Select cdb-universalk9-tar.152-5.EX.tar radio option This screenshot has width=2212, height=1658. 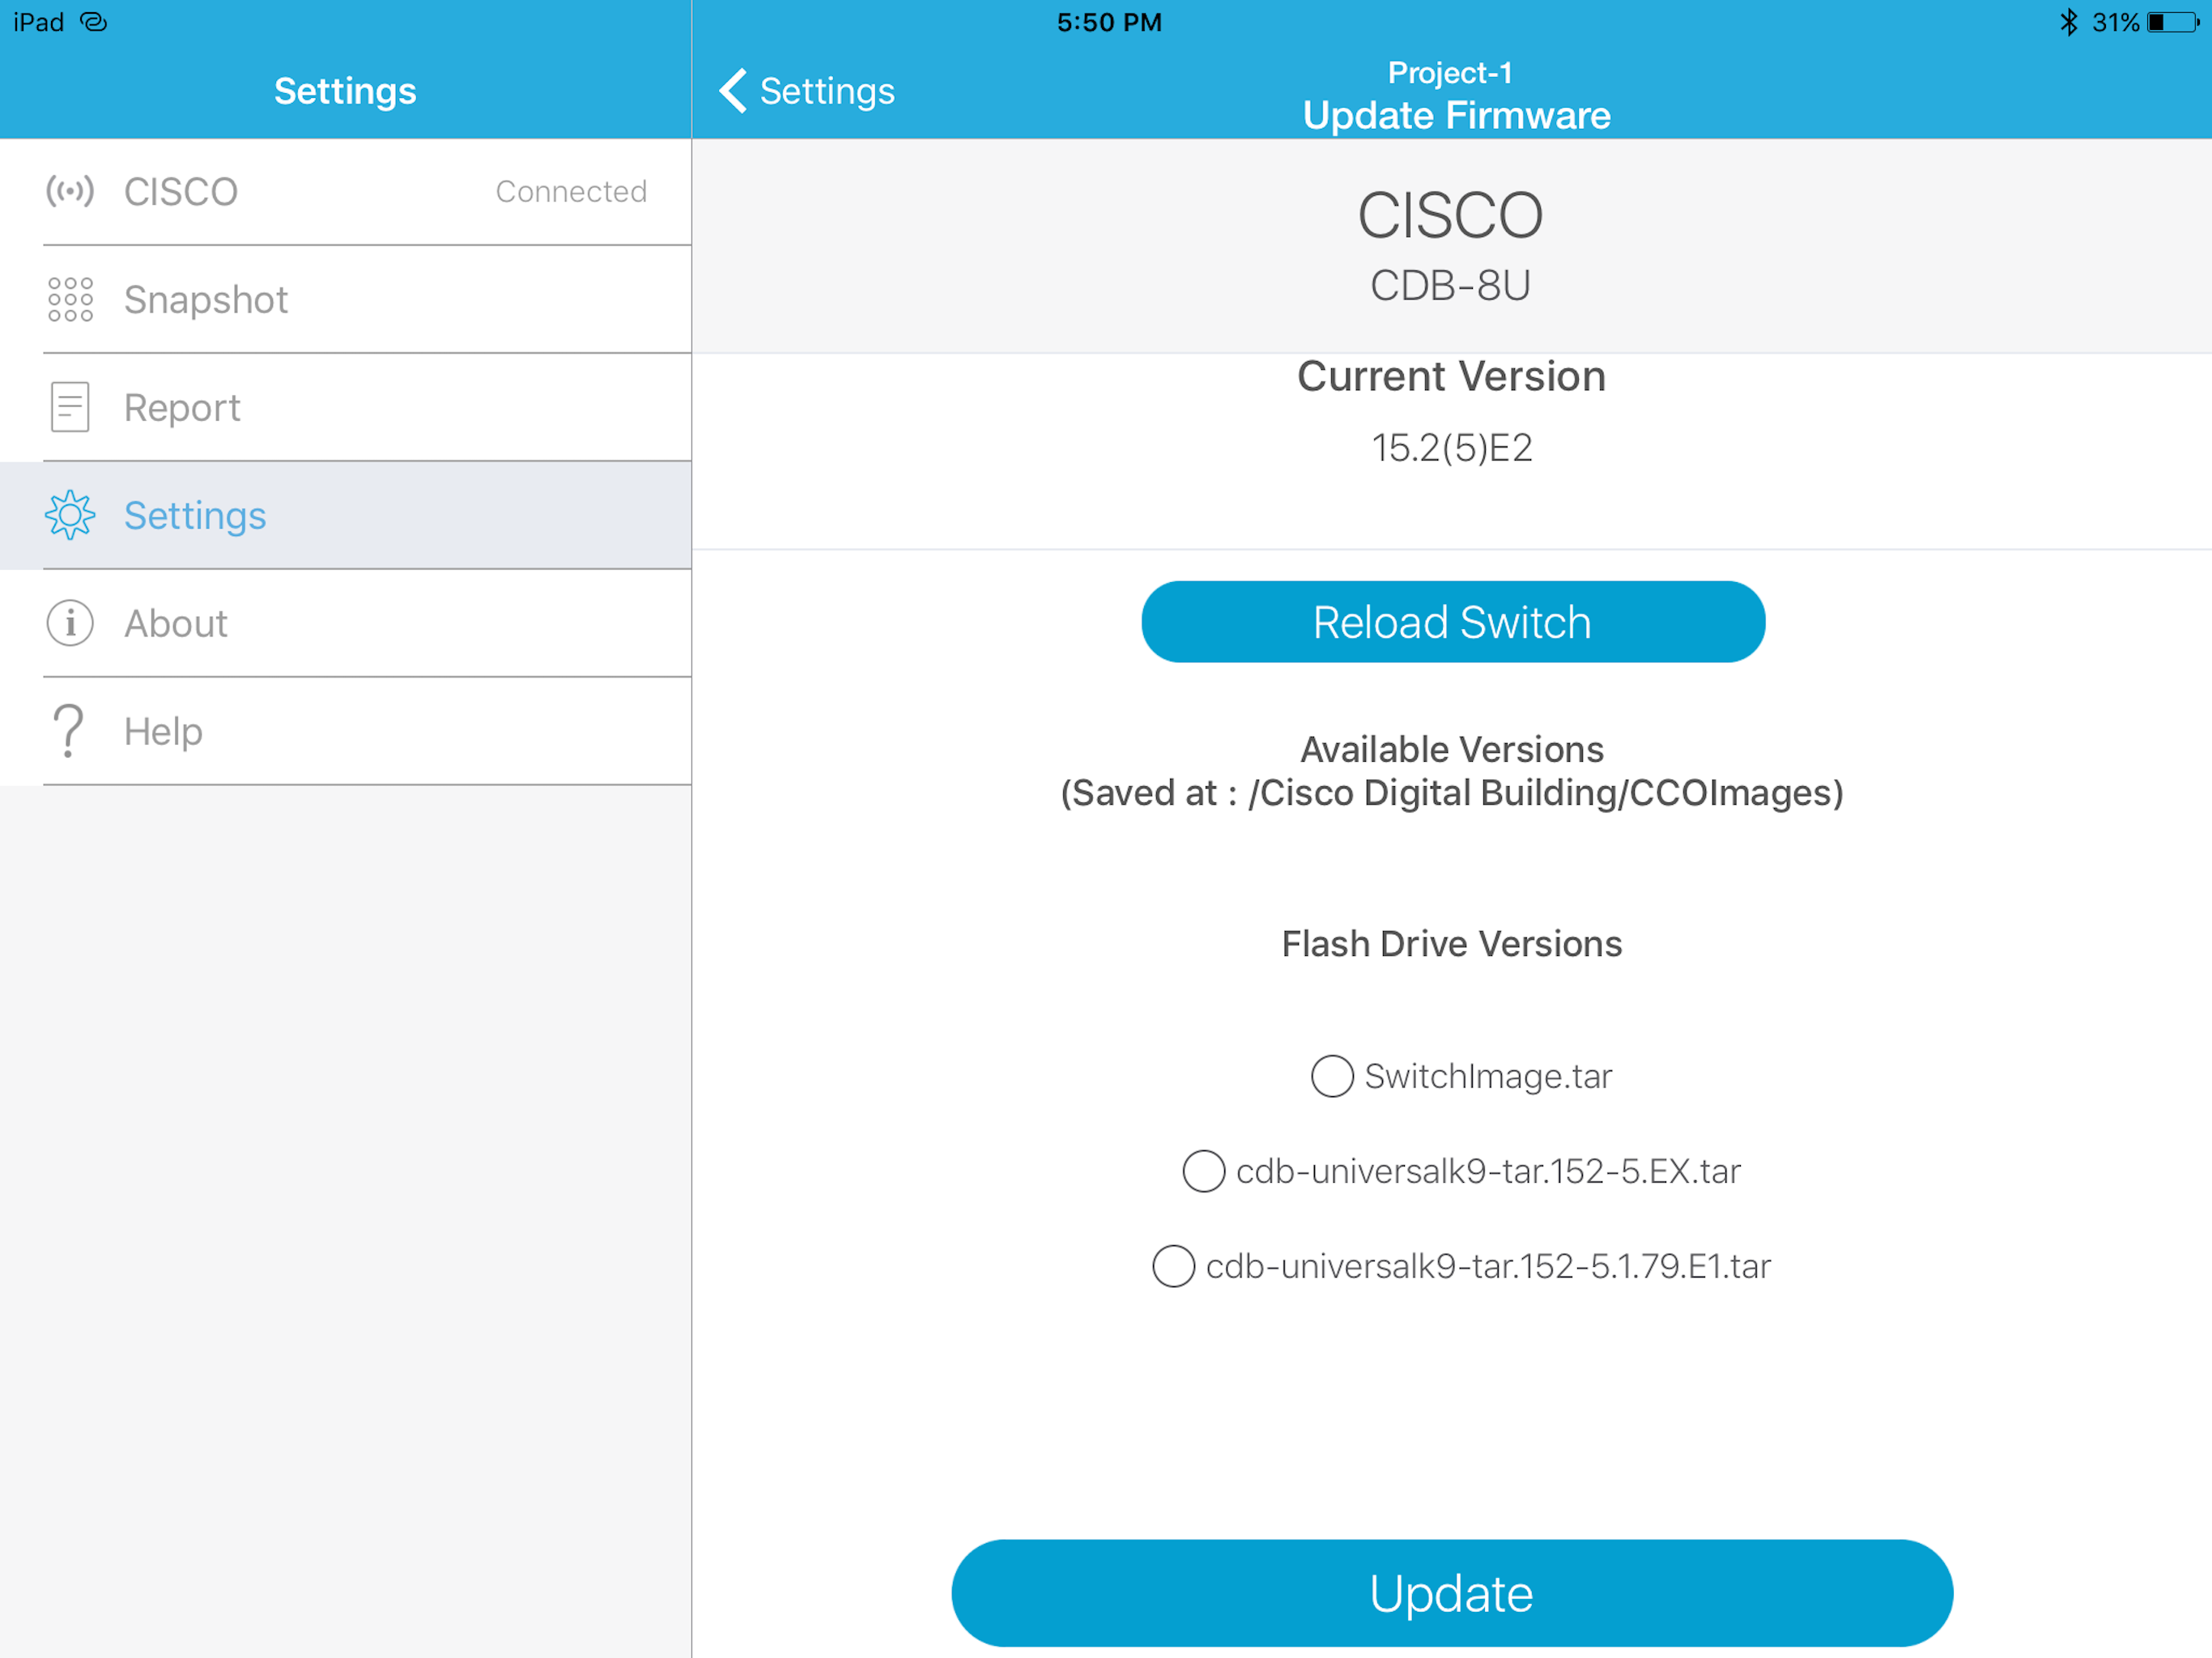1204,1171
